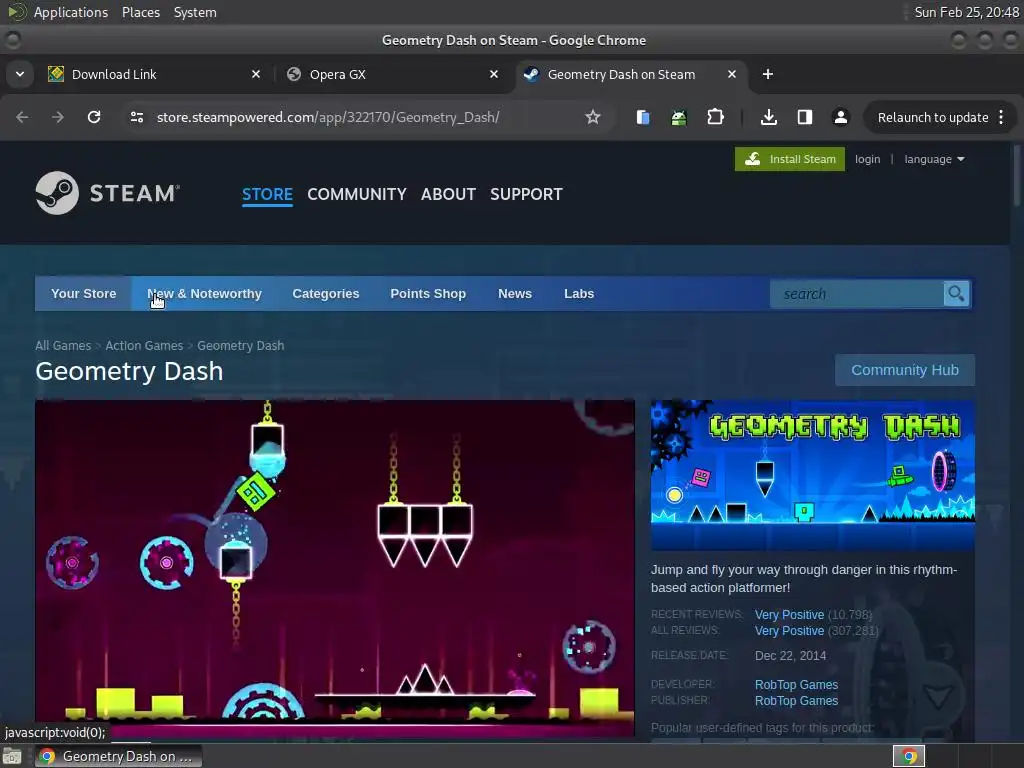1024x768 pixels.
Task: Open the language dropdown
Action: pos(934,159)
